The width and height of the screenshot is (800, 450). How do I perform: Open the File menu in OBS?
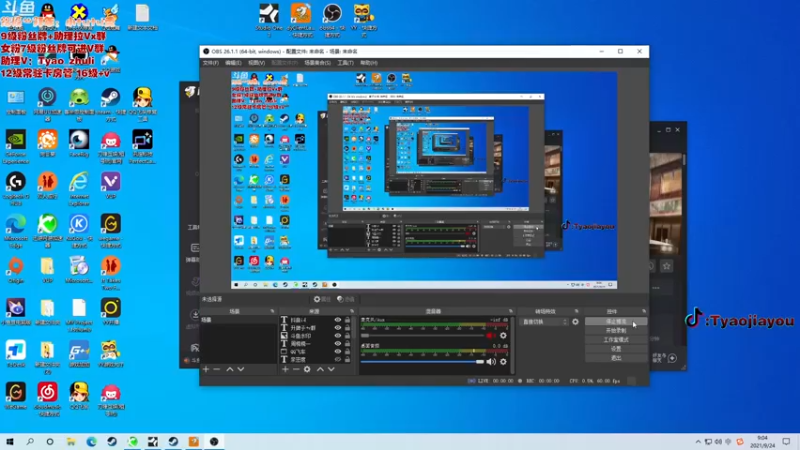210,63
